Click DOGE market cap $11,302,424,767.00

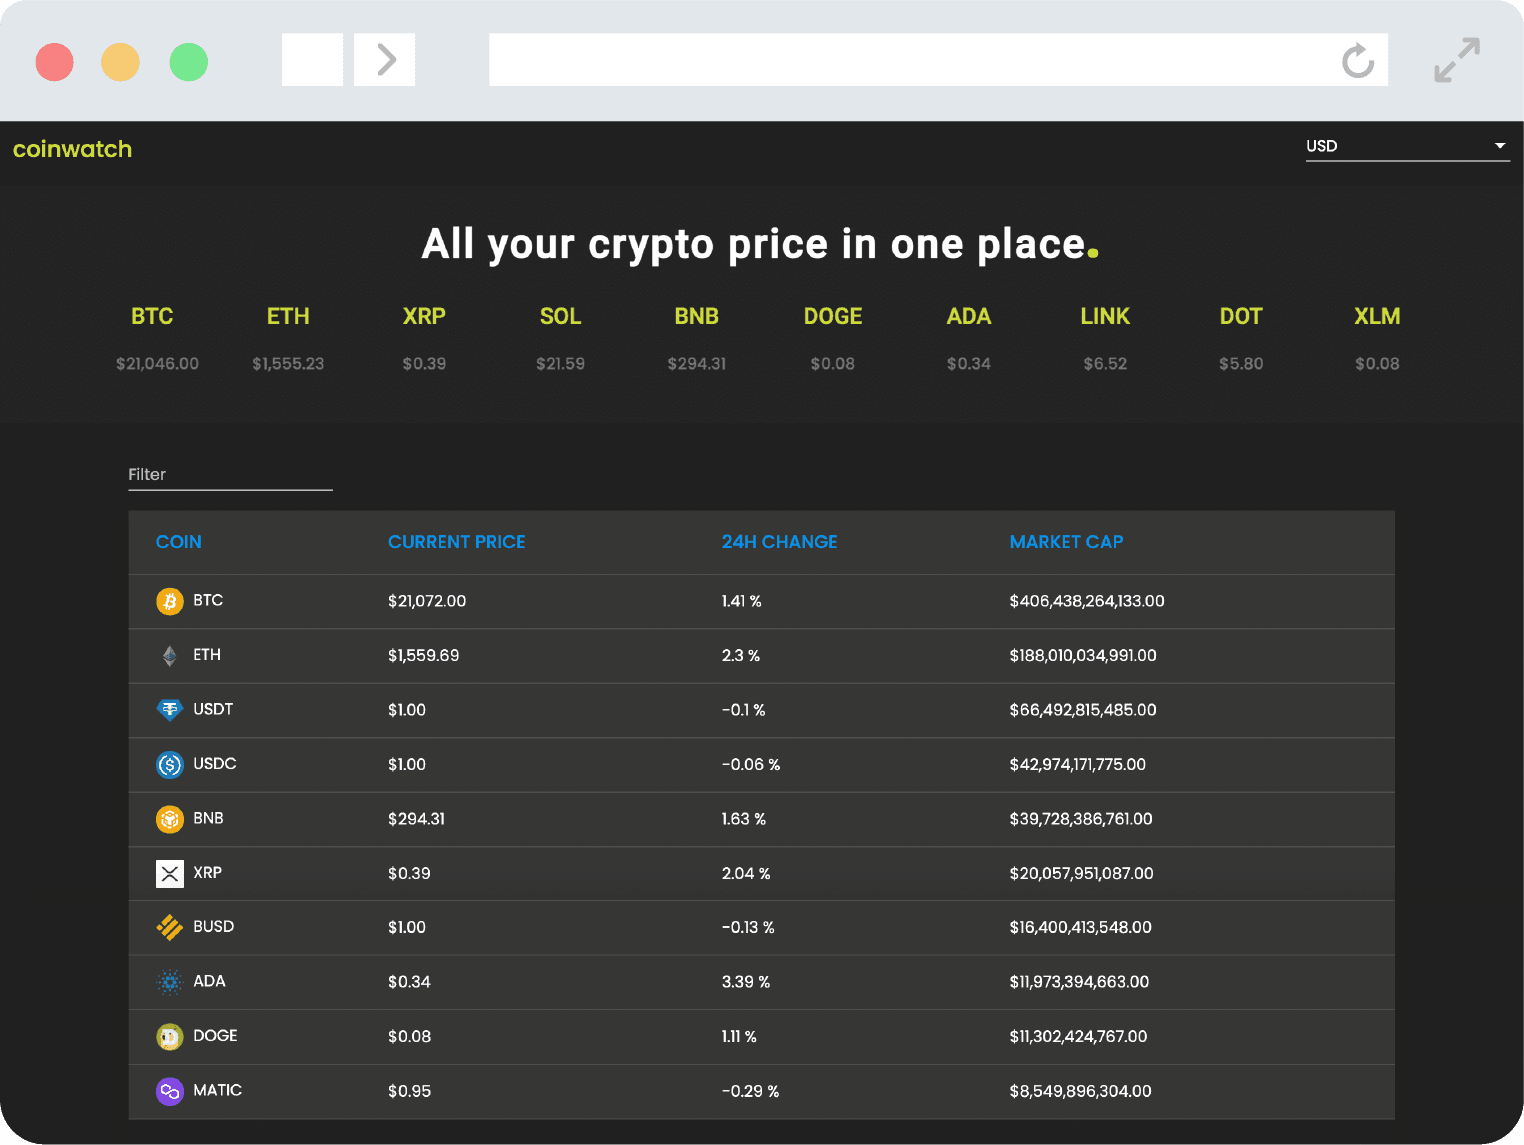[1078, 1037]
